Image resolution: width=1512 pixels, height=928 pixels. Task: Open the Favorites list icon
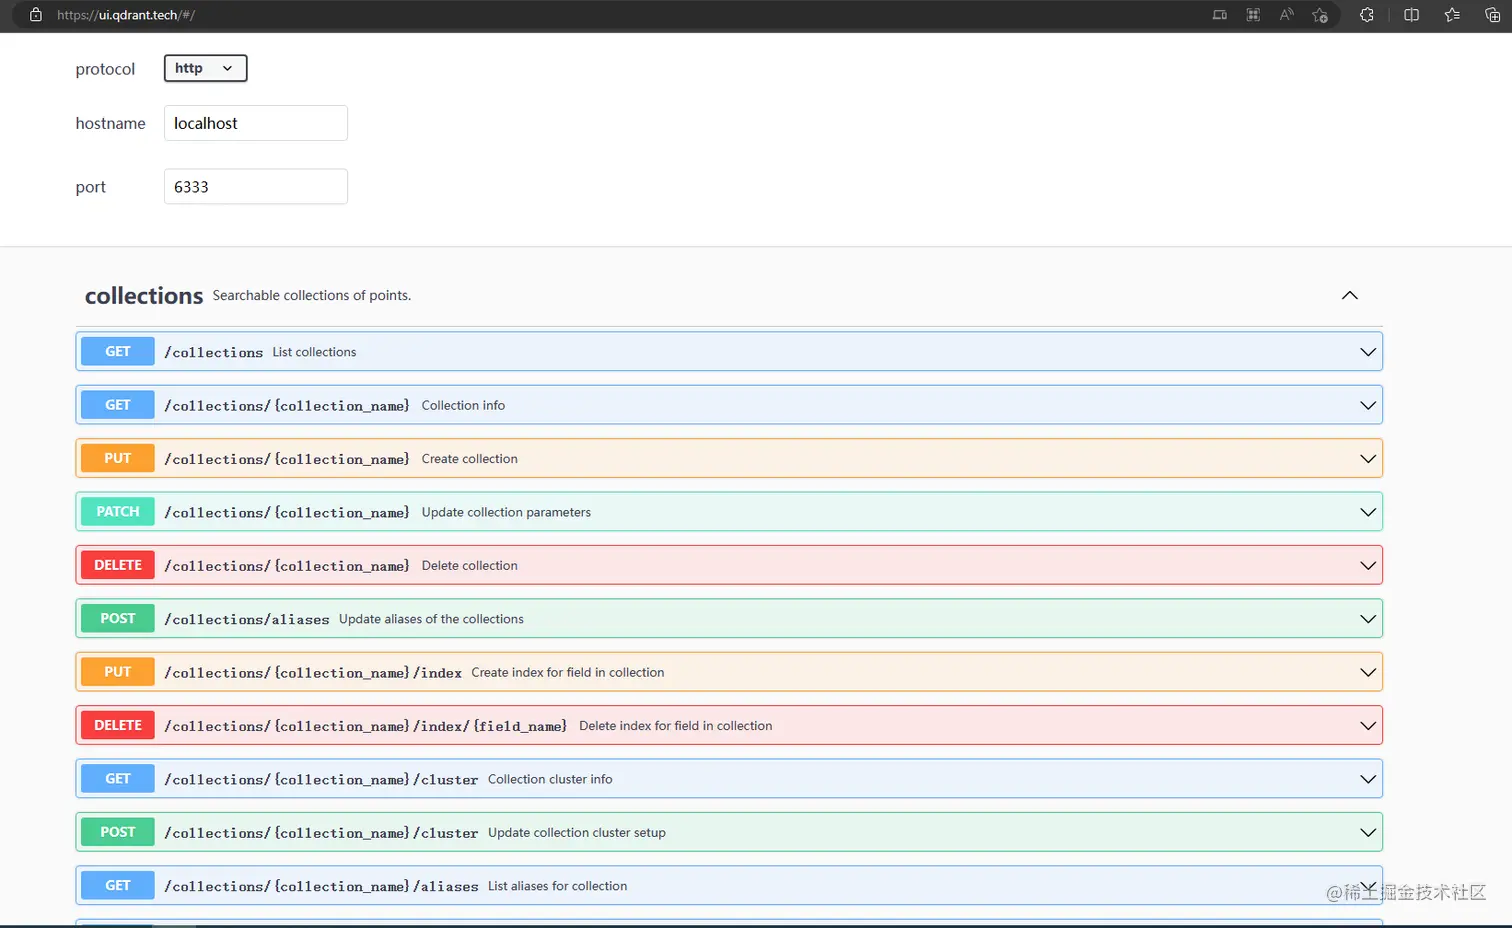1452,15
